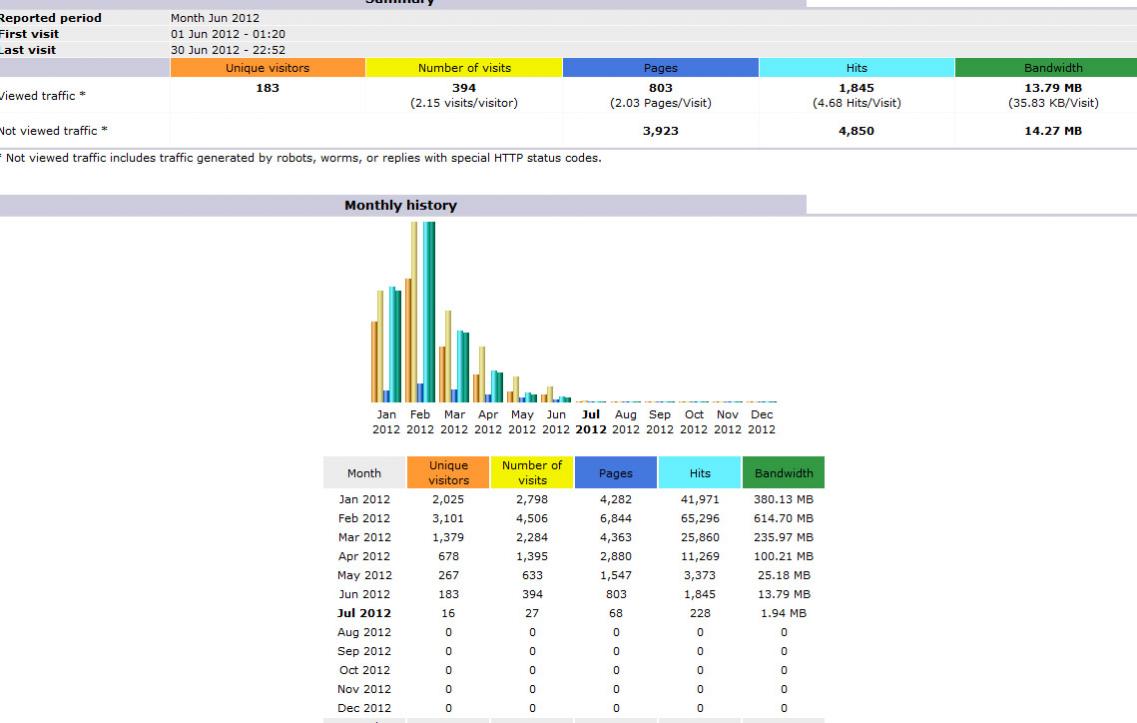Select the Monthly history section heading
The image size is (1137, 723).
tap(400, 205)
